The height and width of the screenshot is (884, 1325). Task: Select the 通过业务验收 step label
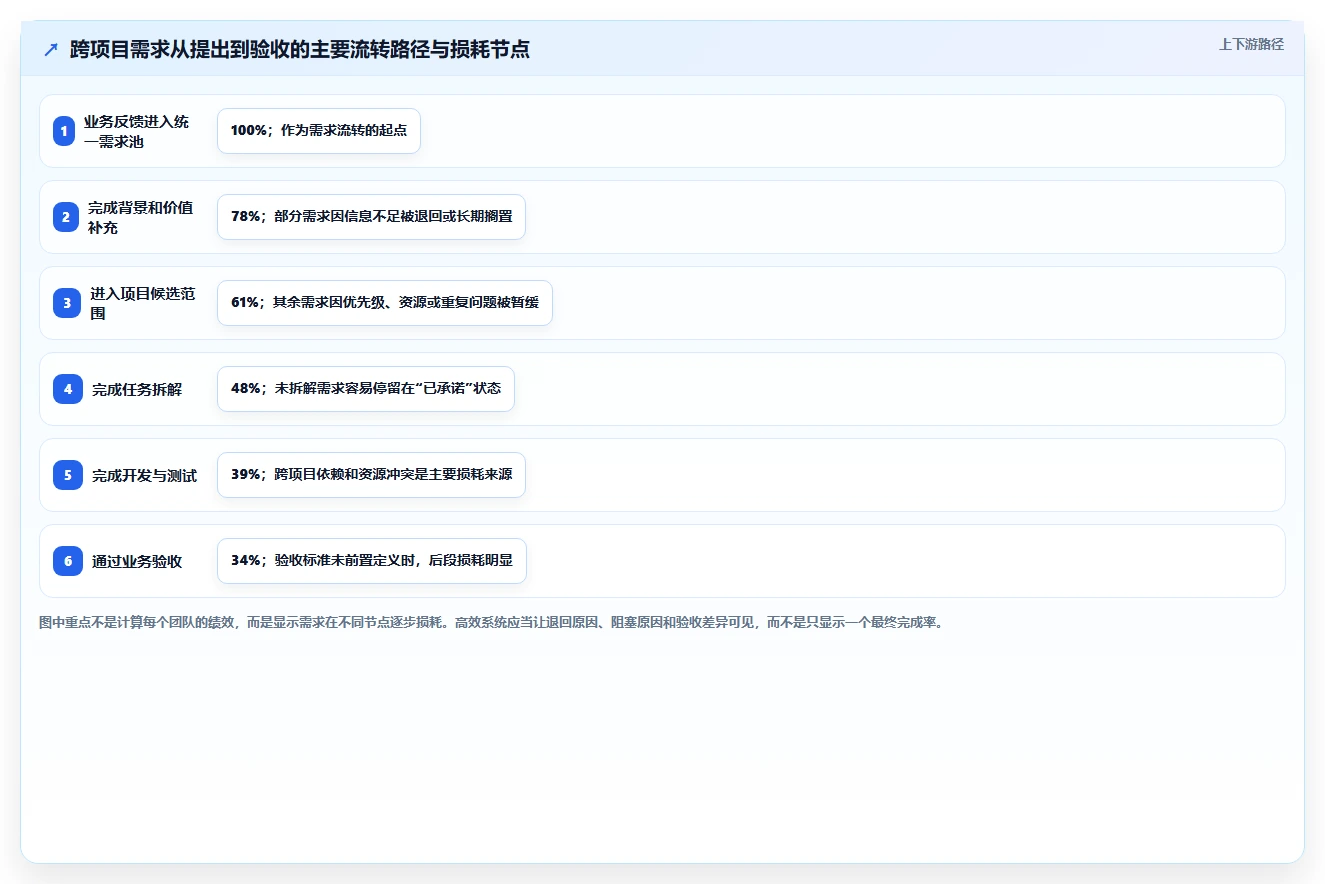(x=137, y=562)
